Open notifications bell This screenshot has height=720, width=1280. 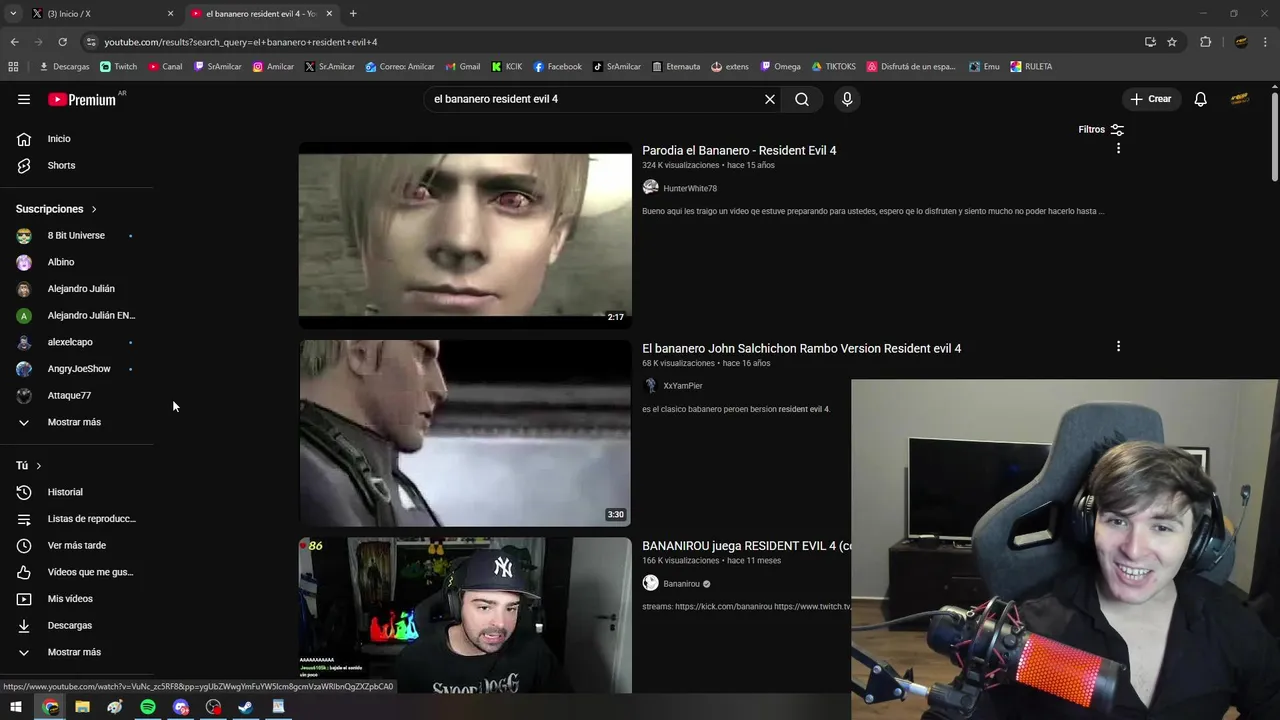point(1201,99)
